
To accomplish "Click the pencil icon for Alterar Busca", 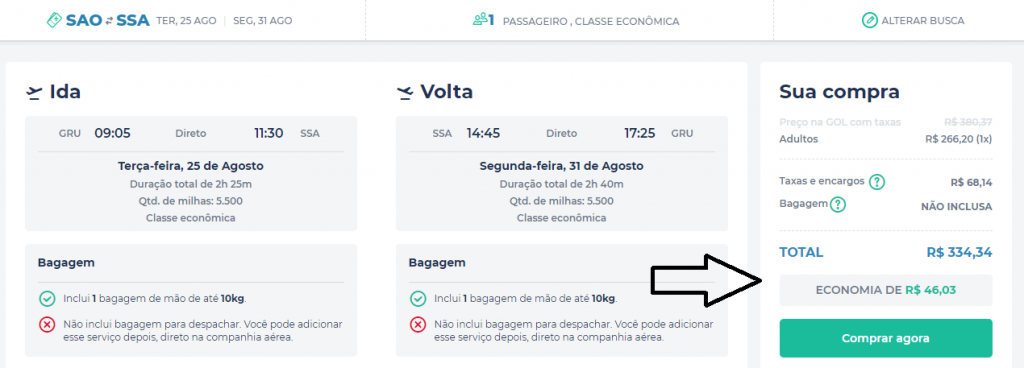I will coord(869,20).
